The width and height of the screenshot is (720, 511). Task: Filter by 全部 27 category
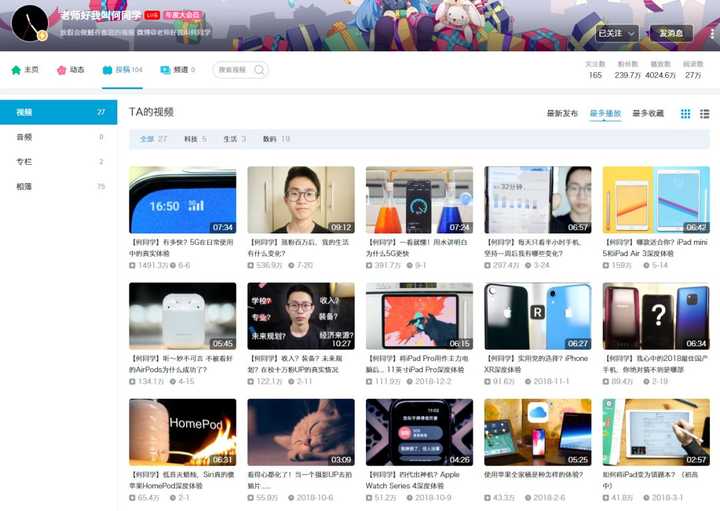pos(153,139)
